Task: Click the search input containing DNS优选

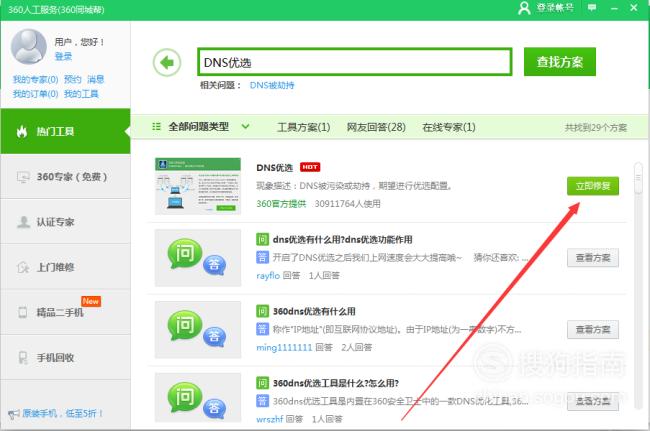Action: point(355,62)
